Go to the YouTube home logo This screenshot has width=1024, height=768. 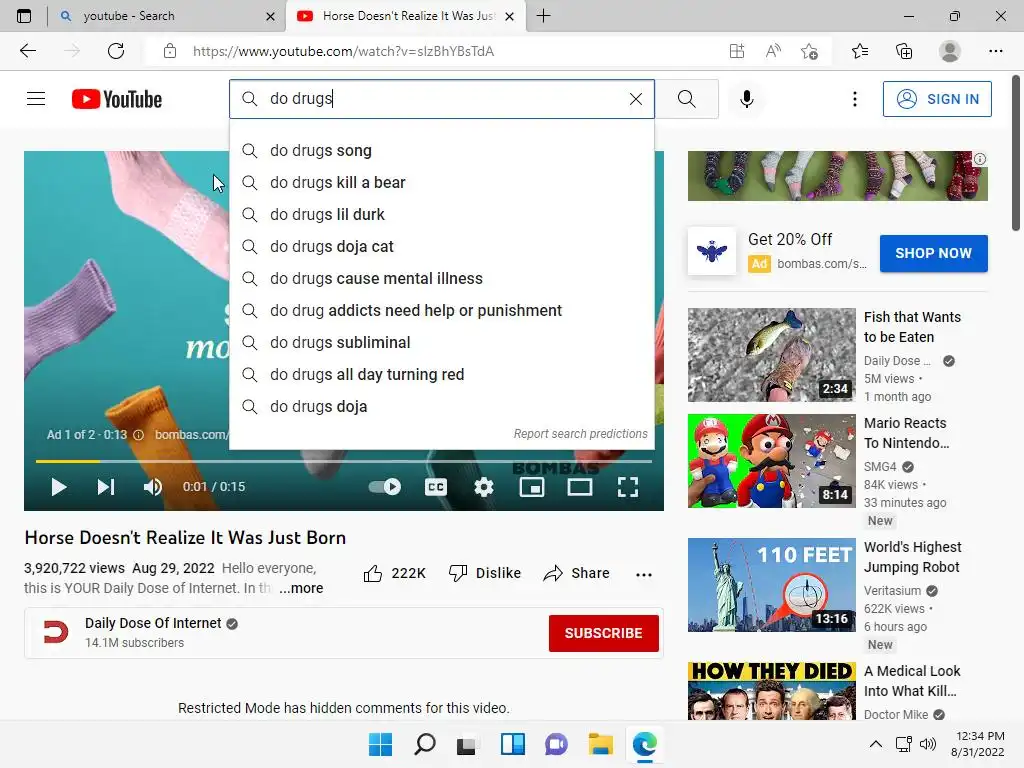click(117, 99)
